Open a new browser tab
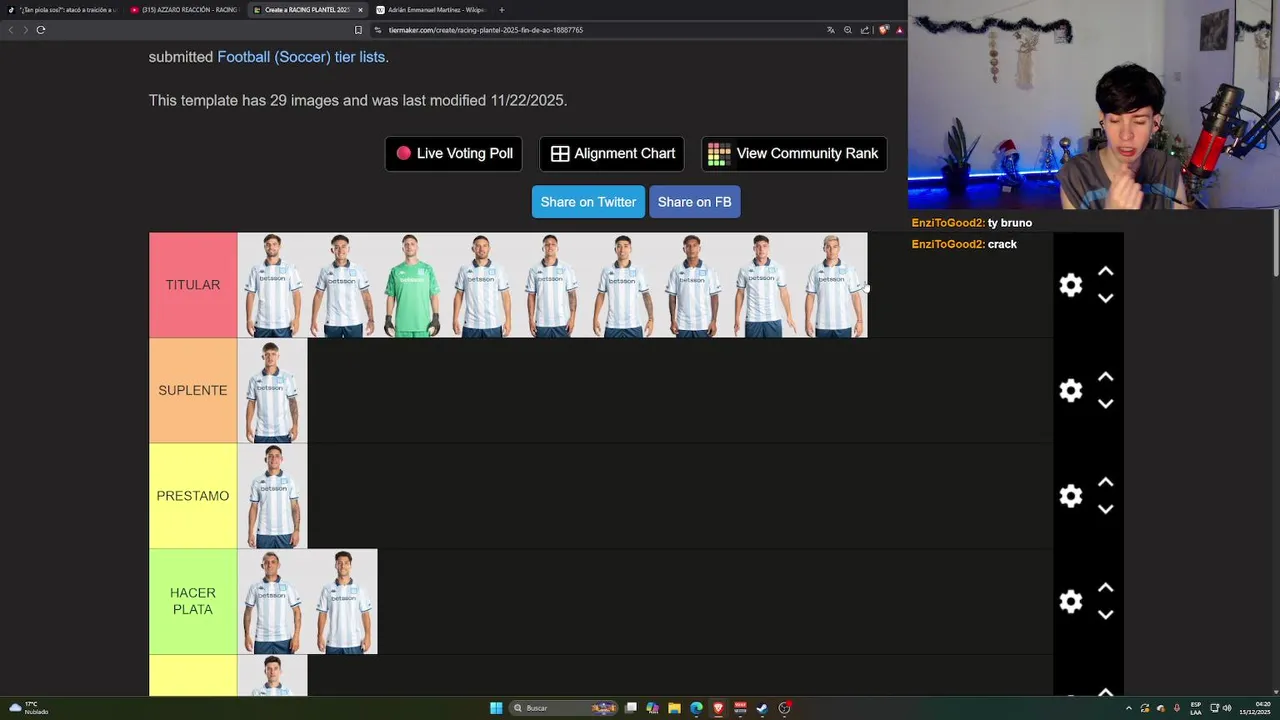This screenshot has width=1280, height=720. coord(502,10)
